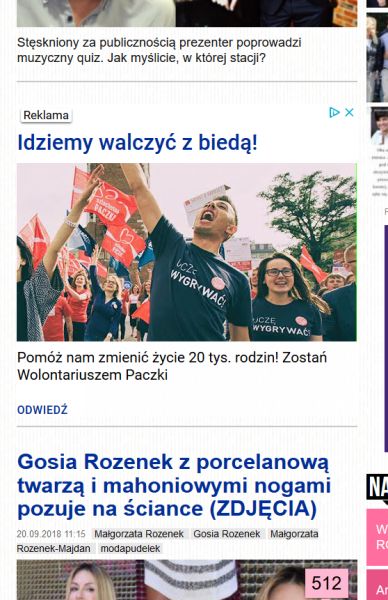This screenshot has height=600, width=388.
Task: Select the 'modapudelek' tag
Action: pos(130,548)
